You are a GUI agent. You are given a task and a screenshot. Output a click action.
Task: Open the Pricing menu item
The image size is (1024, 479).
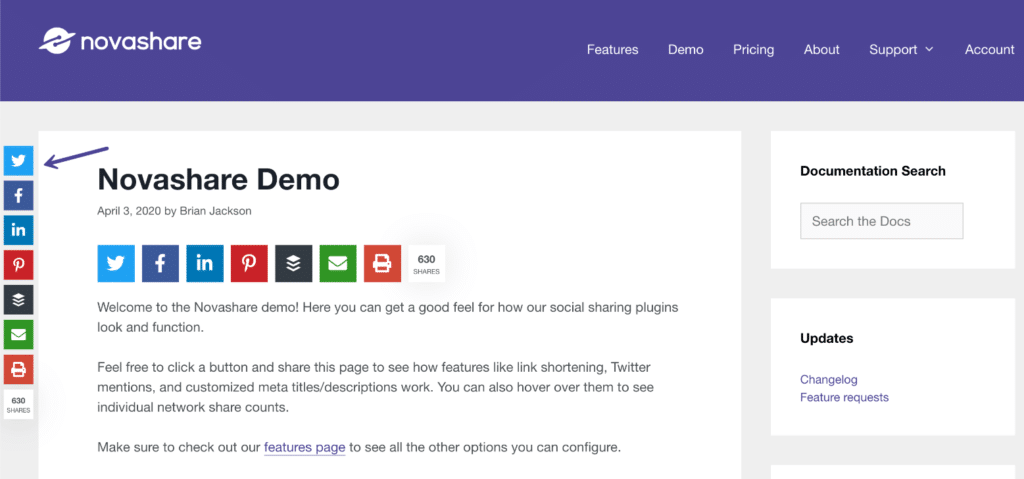(x=754, y=50)
